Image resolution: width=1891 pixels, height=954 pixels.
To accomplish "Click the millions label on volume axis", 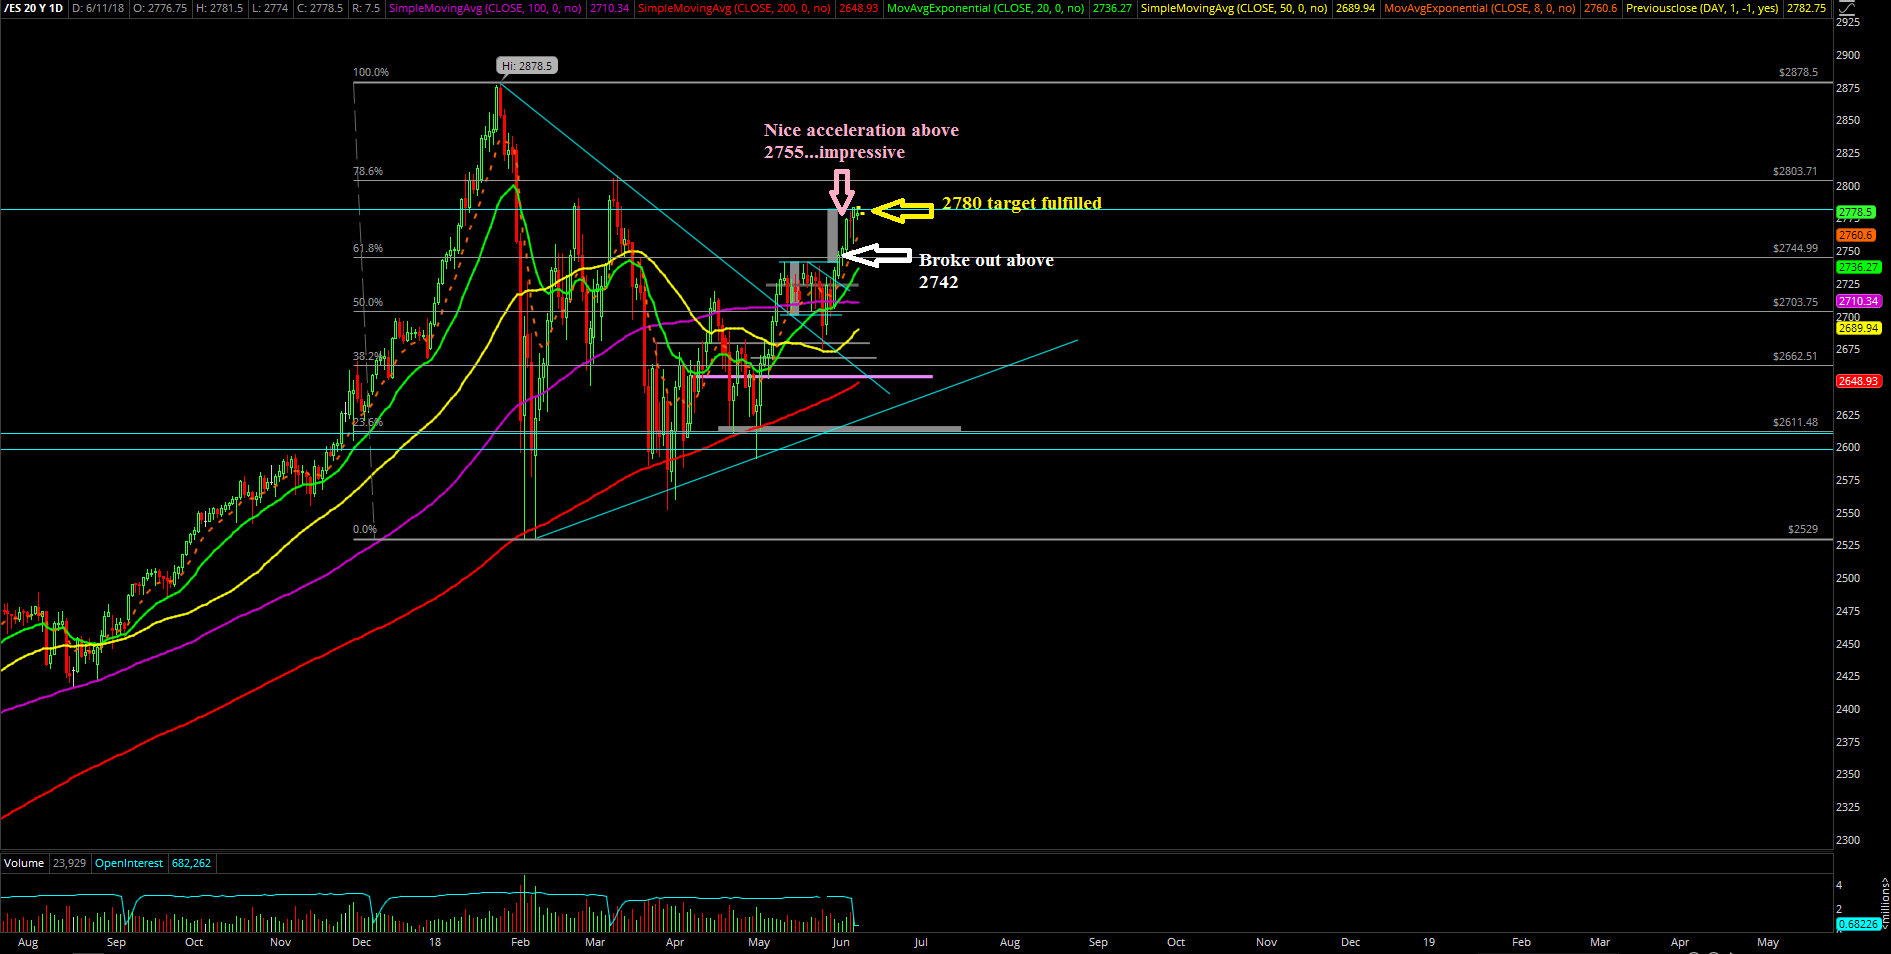I will (x=1885, y=903).
